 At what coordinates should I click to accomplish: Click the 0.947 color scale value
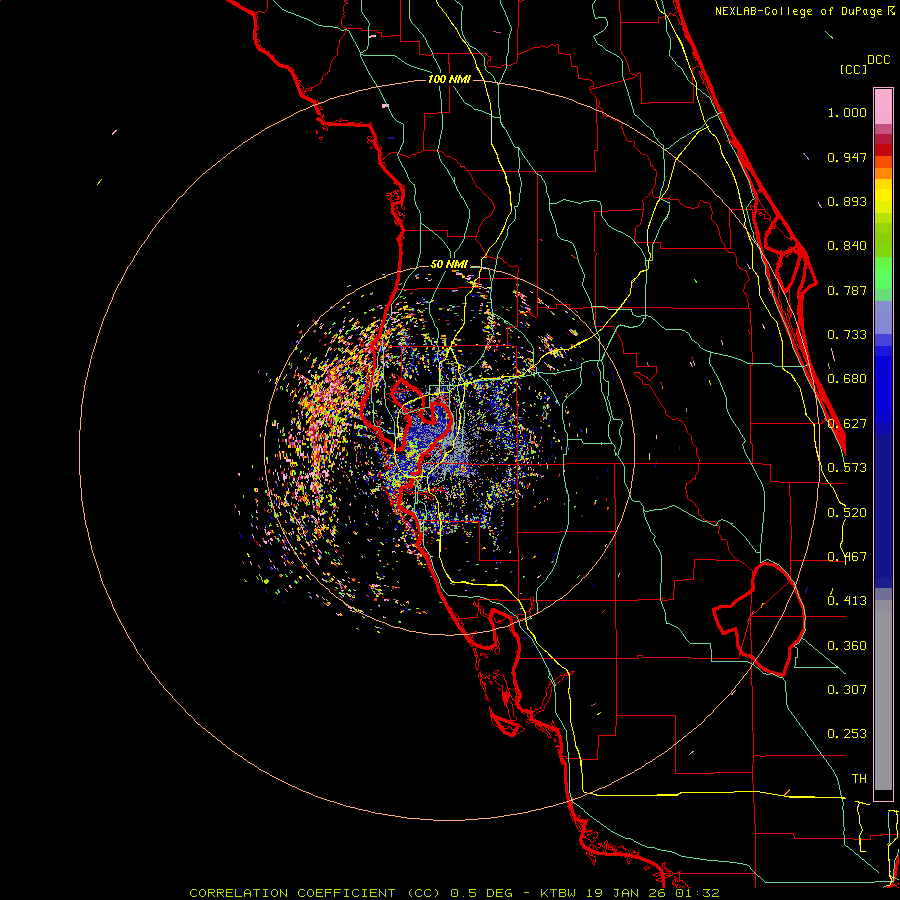[x=847, y=157]
